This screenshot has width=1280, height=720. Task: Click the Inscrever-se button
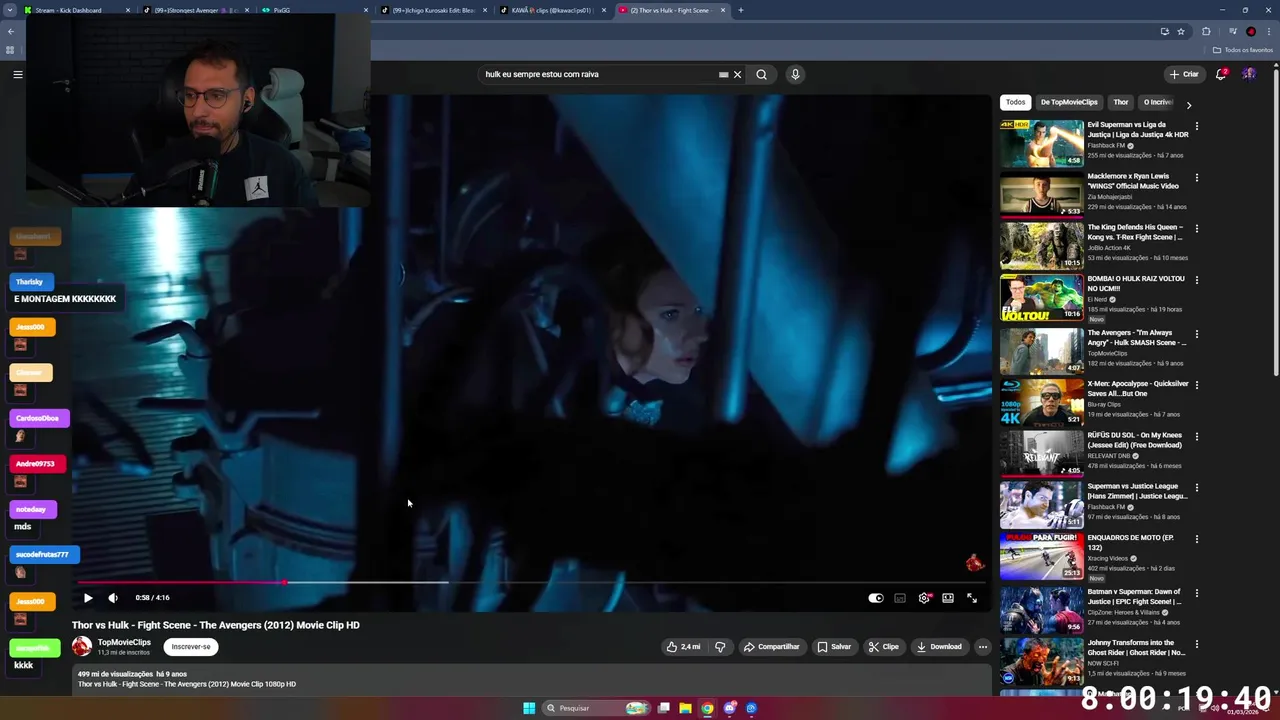191,647
